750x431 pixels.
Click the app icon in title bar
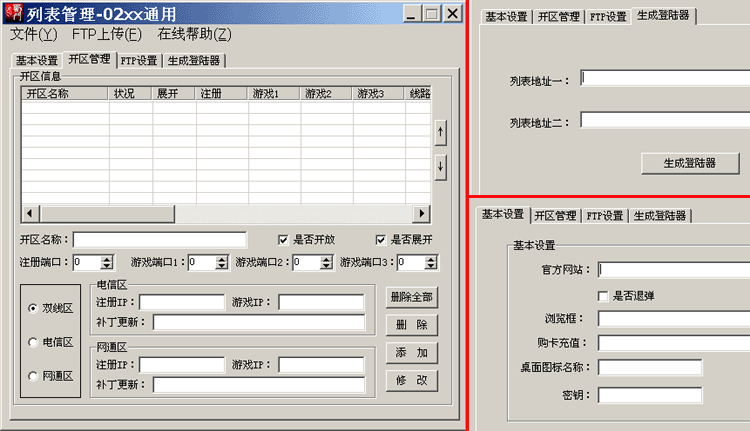tap(13, 13)
